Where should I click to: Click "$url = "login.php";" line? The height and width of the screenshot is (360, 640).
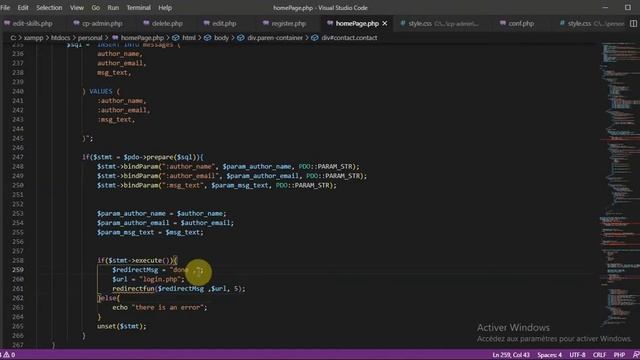pos(148,279)
